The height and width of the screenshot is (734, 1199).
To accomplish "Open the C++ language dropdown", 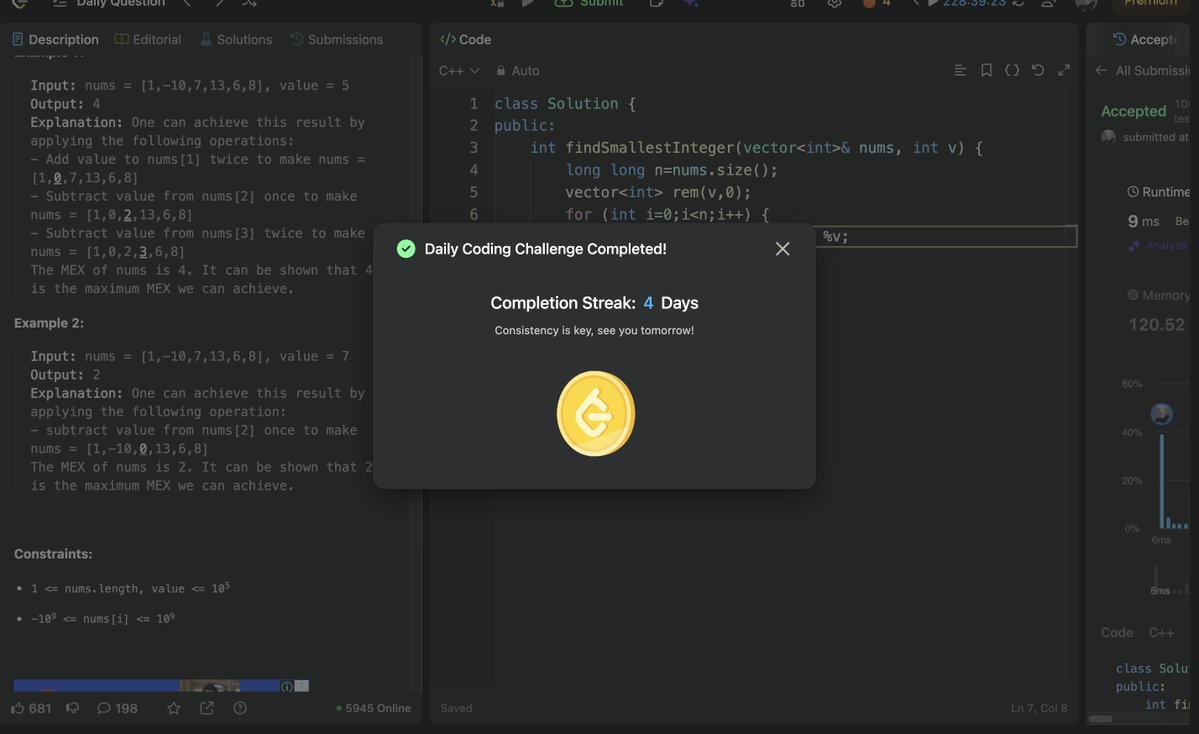I will (459, 70).
